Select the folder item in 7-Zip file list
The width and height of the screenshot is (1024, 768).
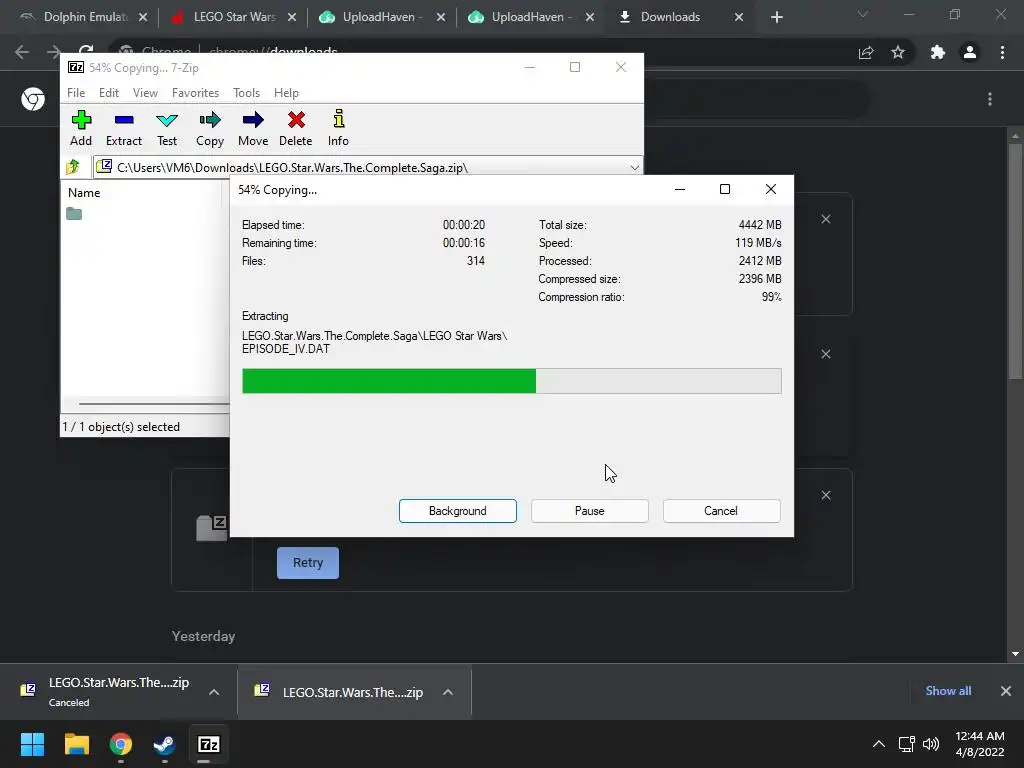(x=74, y=214)
